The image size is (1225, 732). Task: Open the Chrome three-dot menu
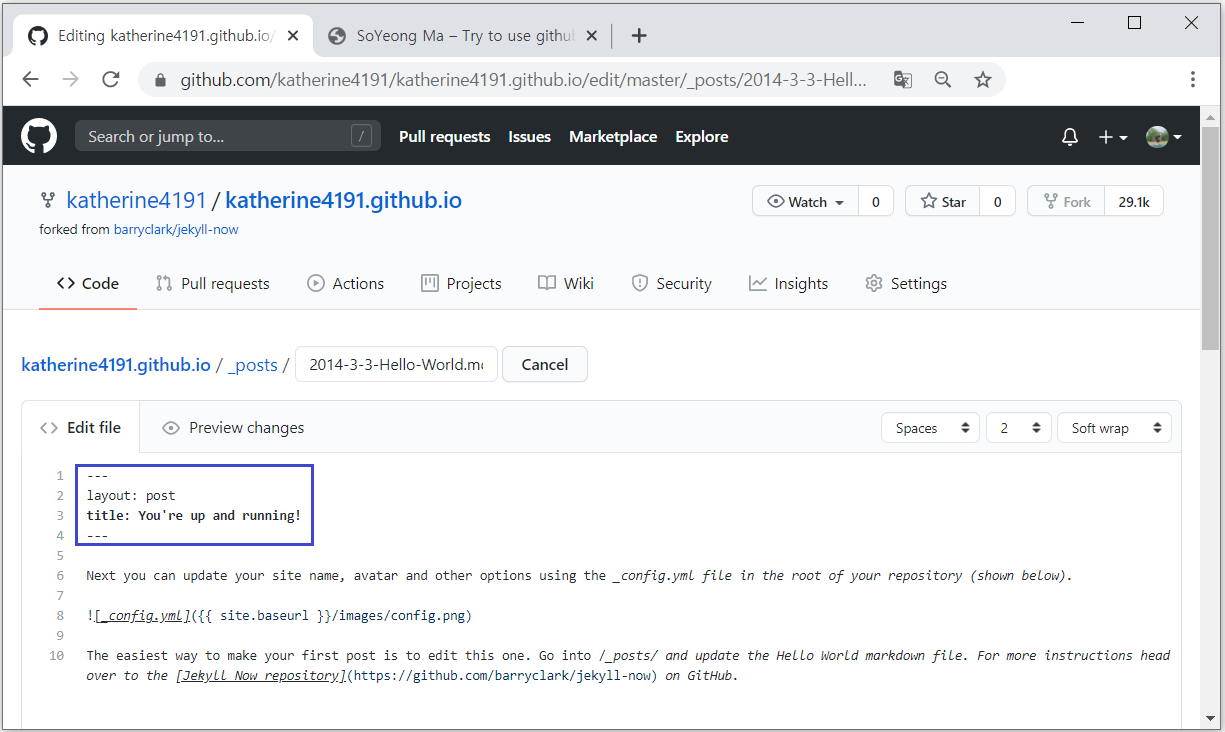tap(1193, 79)
